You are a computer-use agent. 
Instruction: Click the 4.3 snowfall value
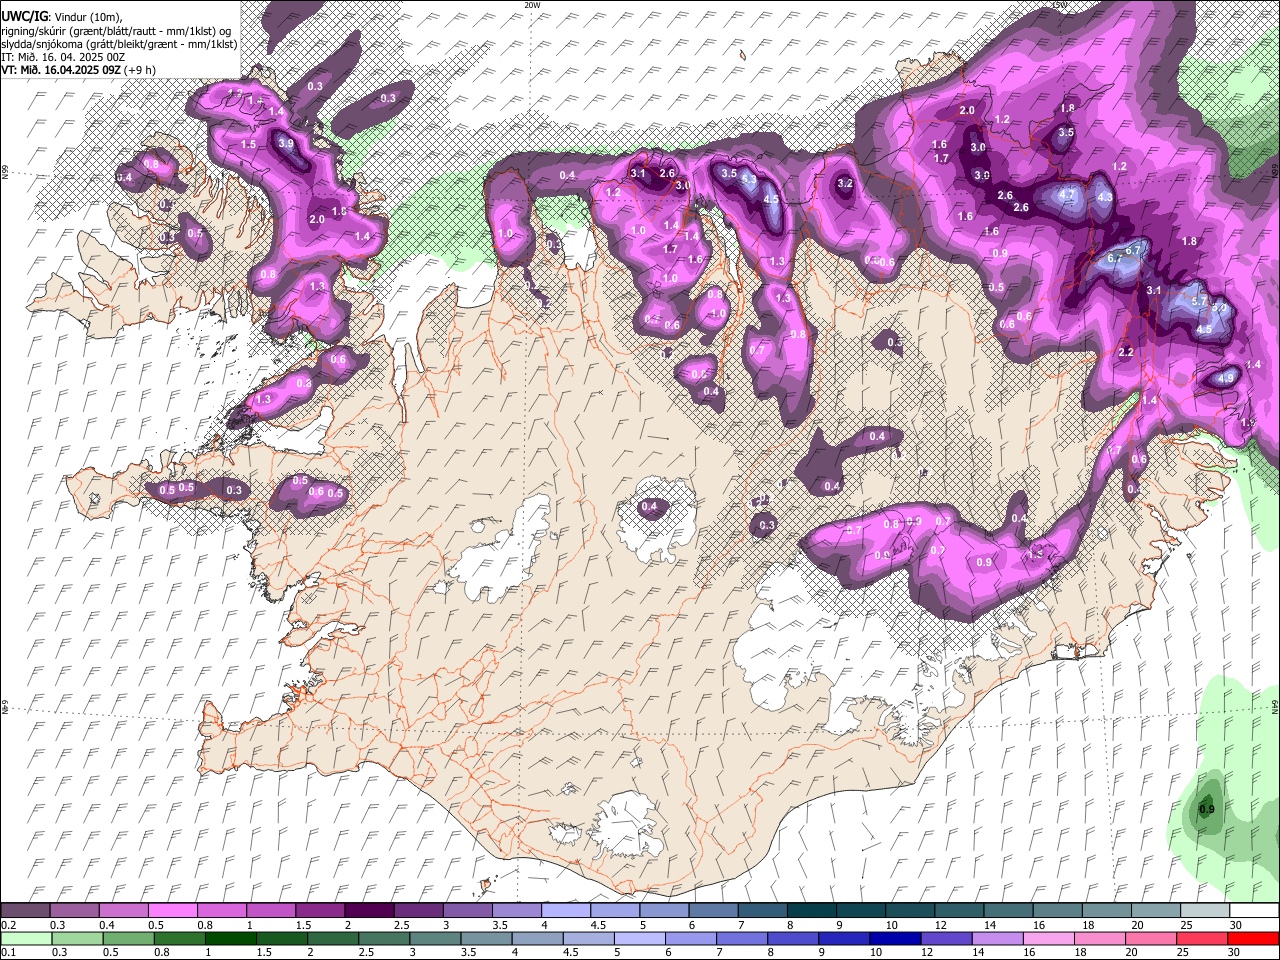(1105, 198)
